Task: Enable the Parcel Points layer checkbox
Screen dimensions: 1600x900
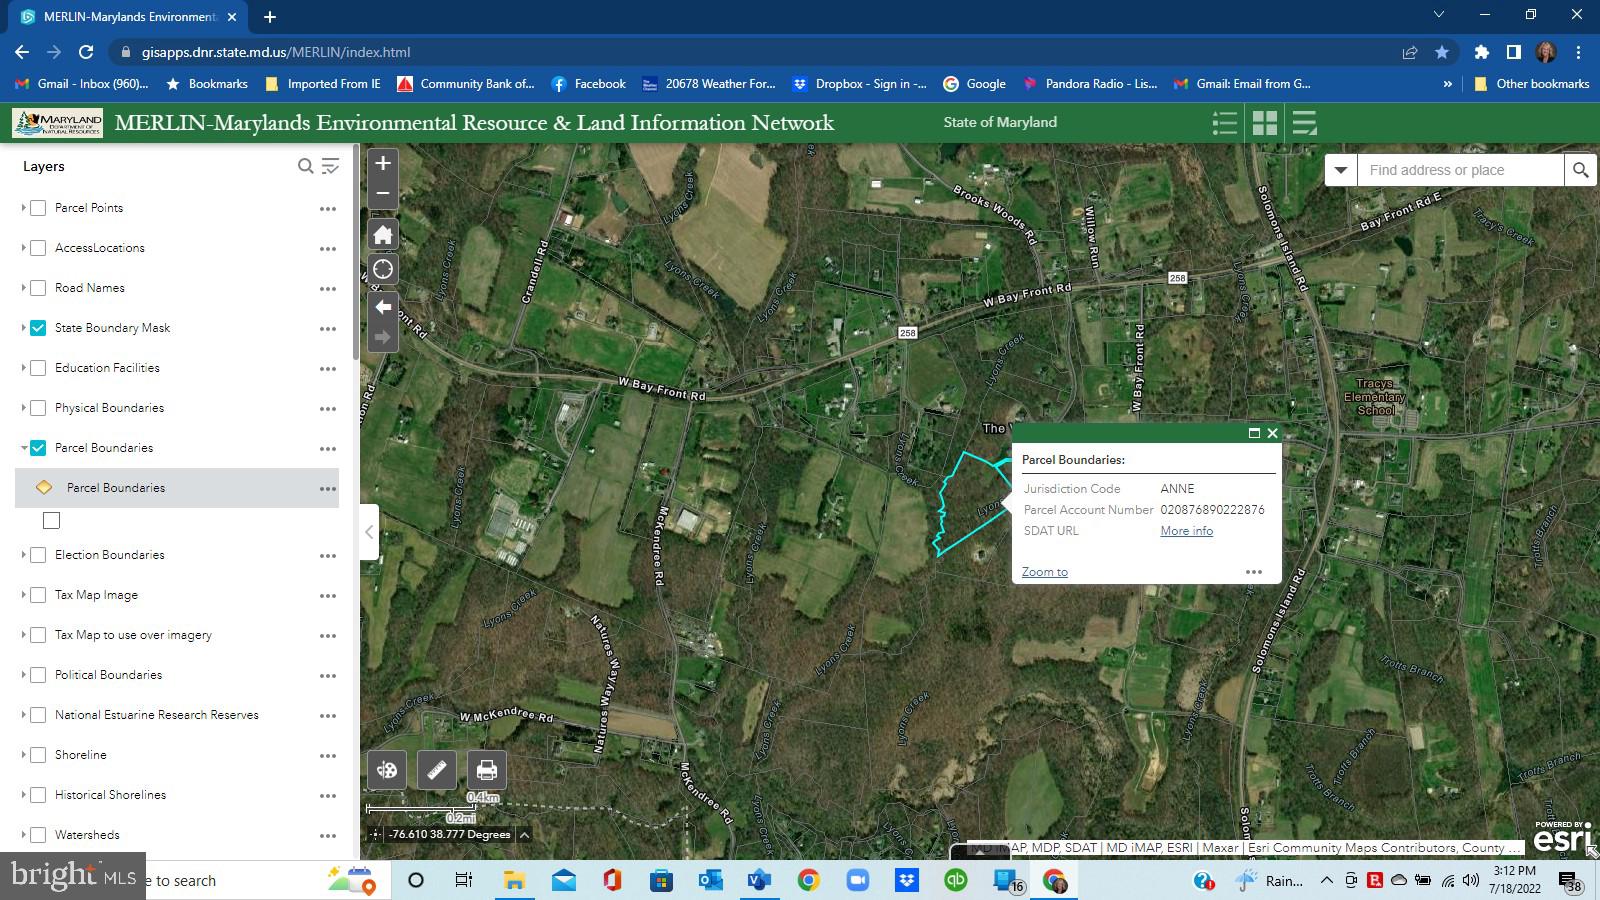Action: coord(38,208)
